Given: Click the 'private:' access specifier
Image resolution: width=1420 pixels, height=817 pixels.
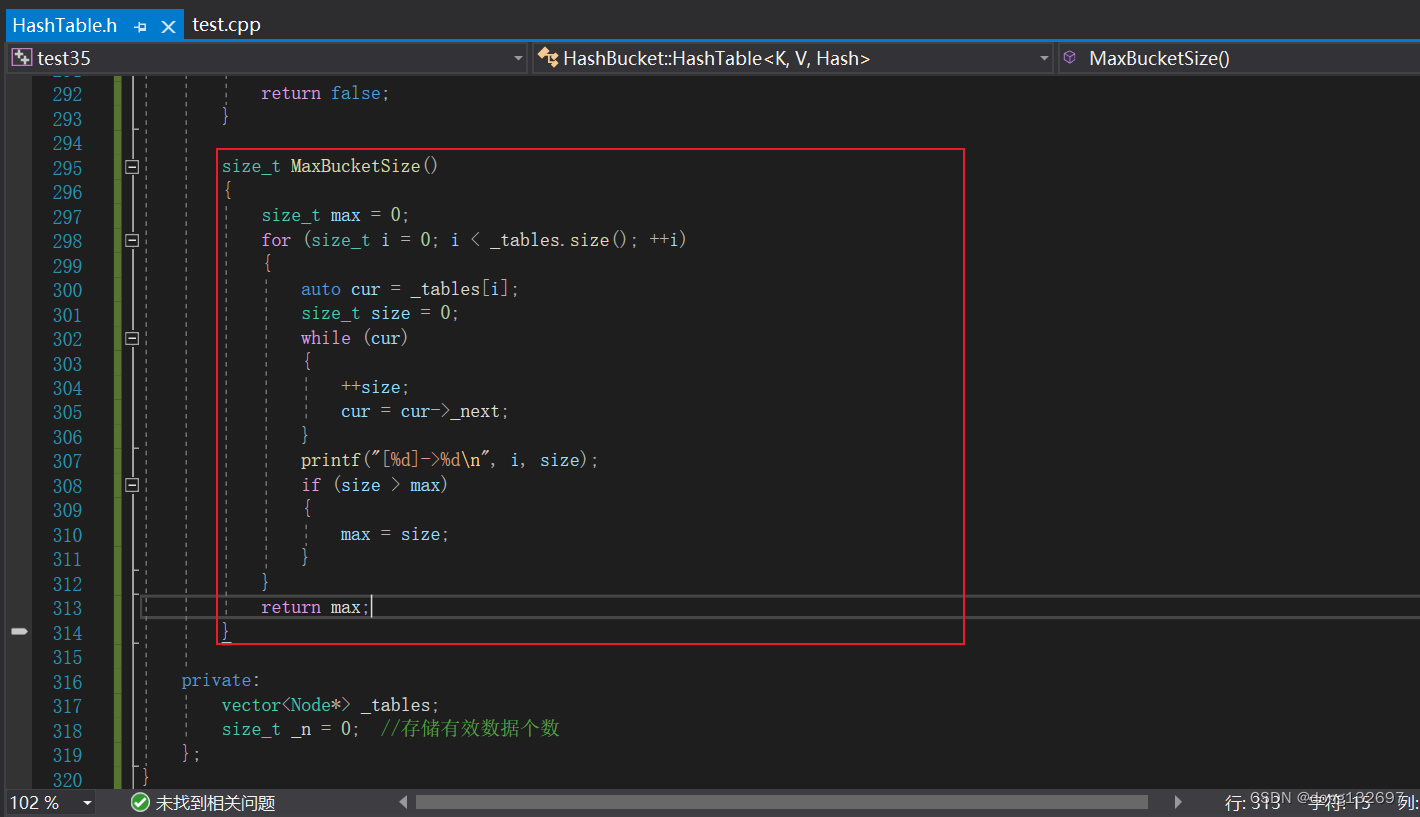Looking at the screenshot, I should point(220,680).
